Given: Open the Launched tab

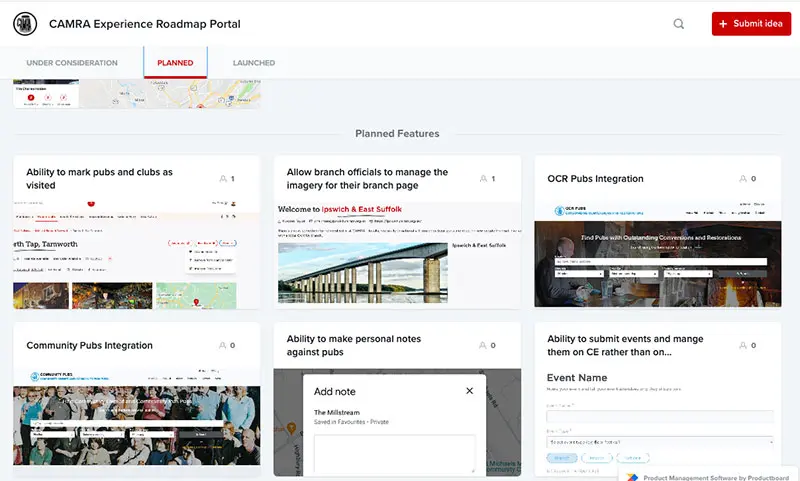Looking at the screenshot, I should coord(254,63).
